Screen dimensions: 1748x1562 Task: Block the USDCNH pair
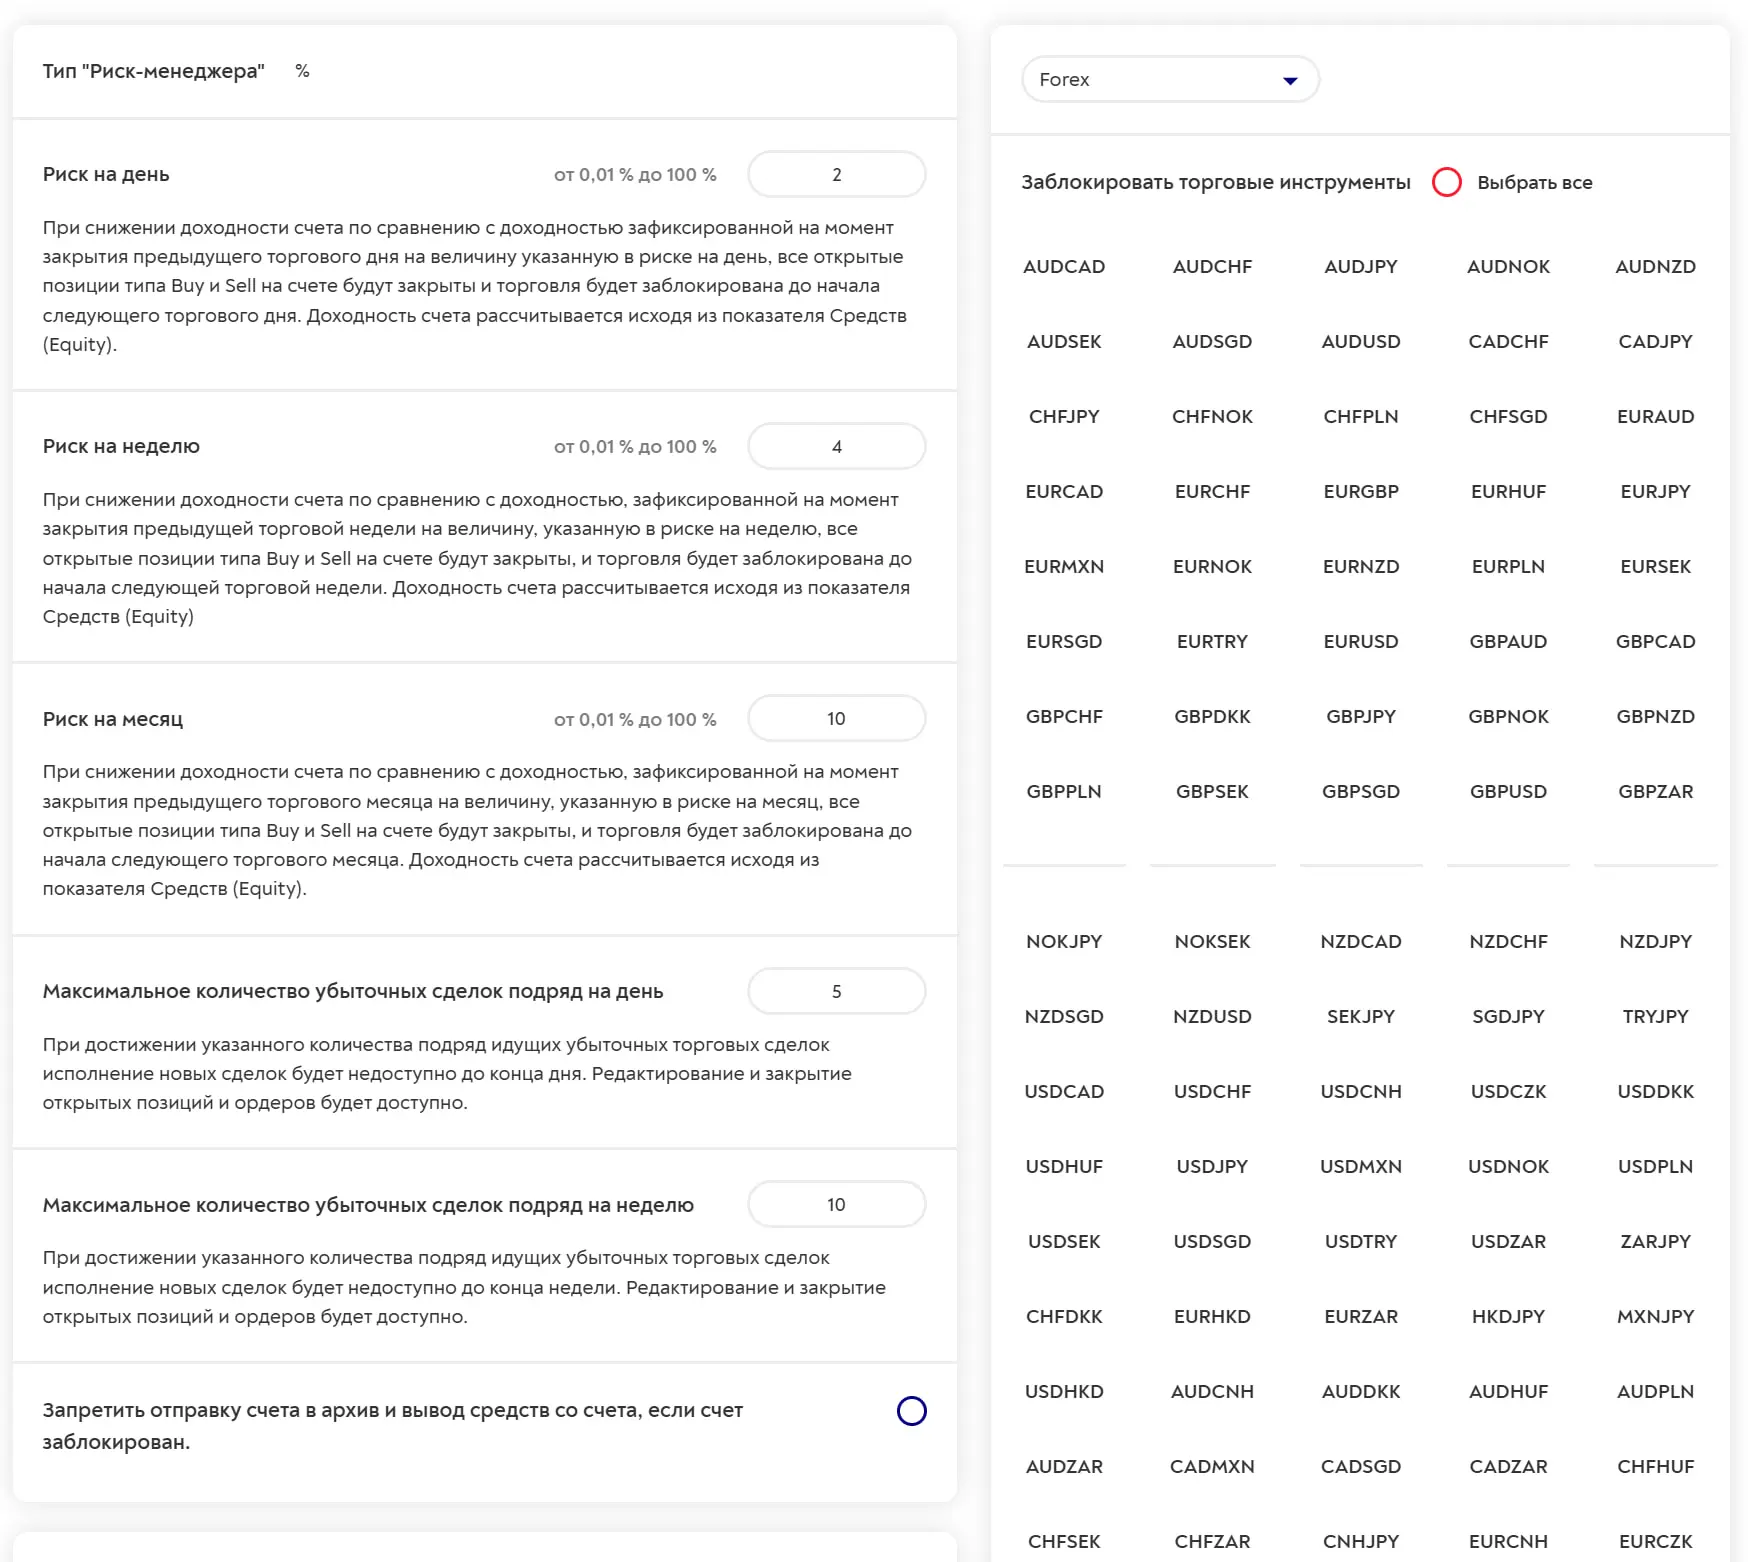1361,1091
